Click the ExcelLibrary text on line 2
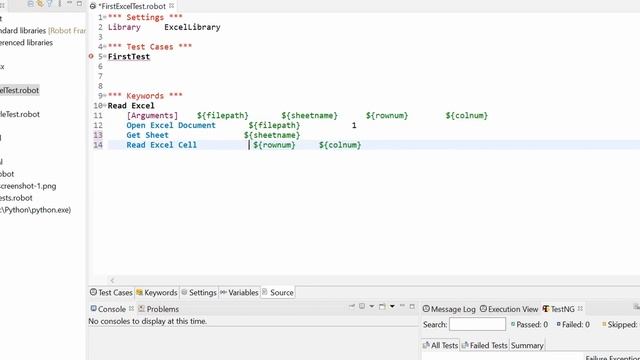The height and width of the screenshot is (360, 640). [192, 27]
